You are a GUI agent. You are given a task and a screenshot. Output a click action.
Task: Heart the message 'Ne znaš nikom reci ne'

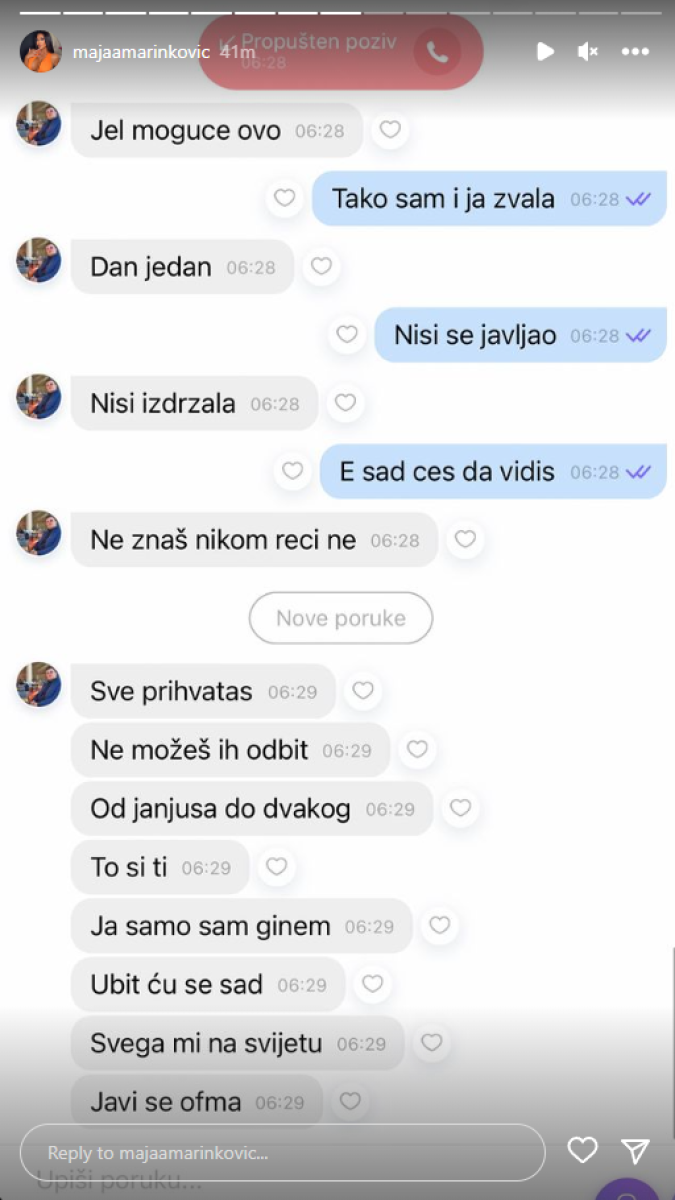(x=465, y=540)
